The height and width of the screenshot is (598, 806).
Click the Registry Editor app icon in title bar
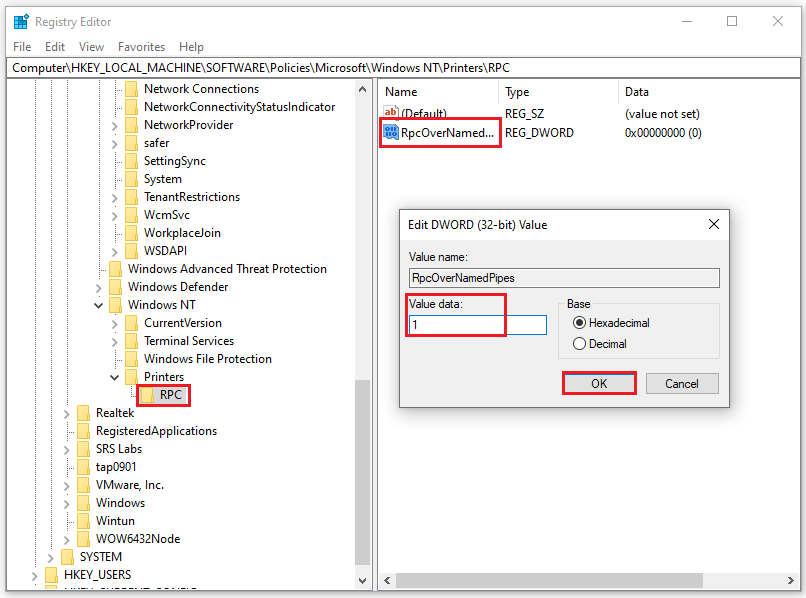(x=21, y=22)
